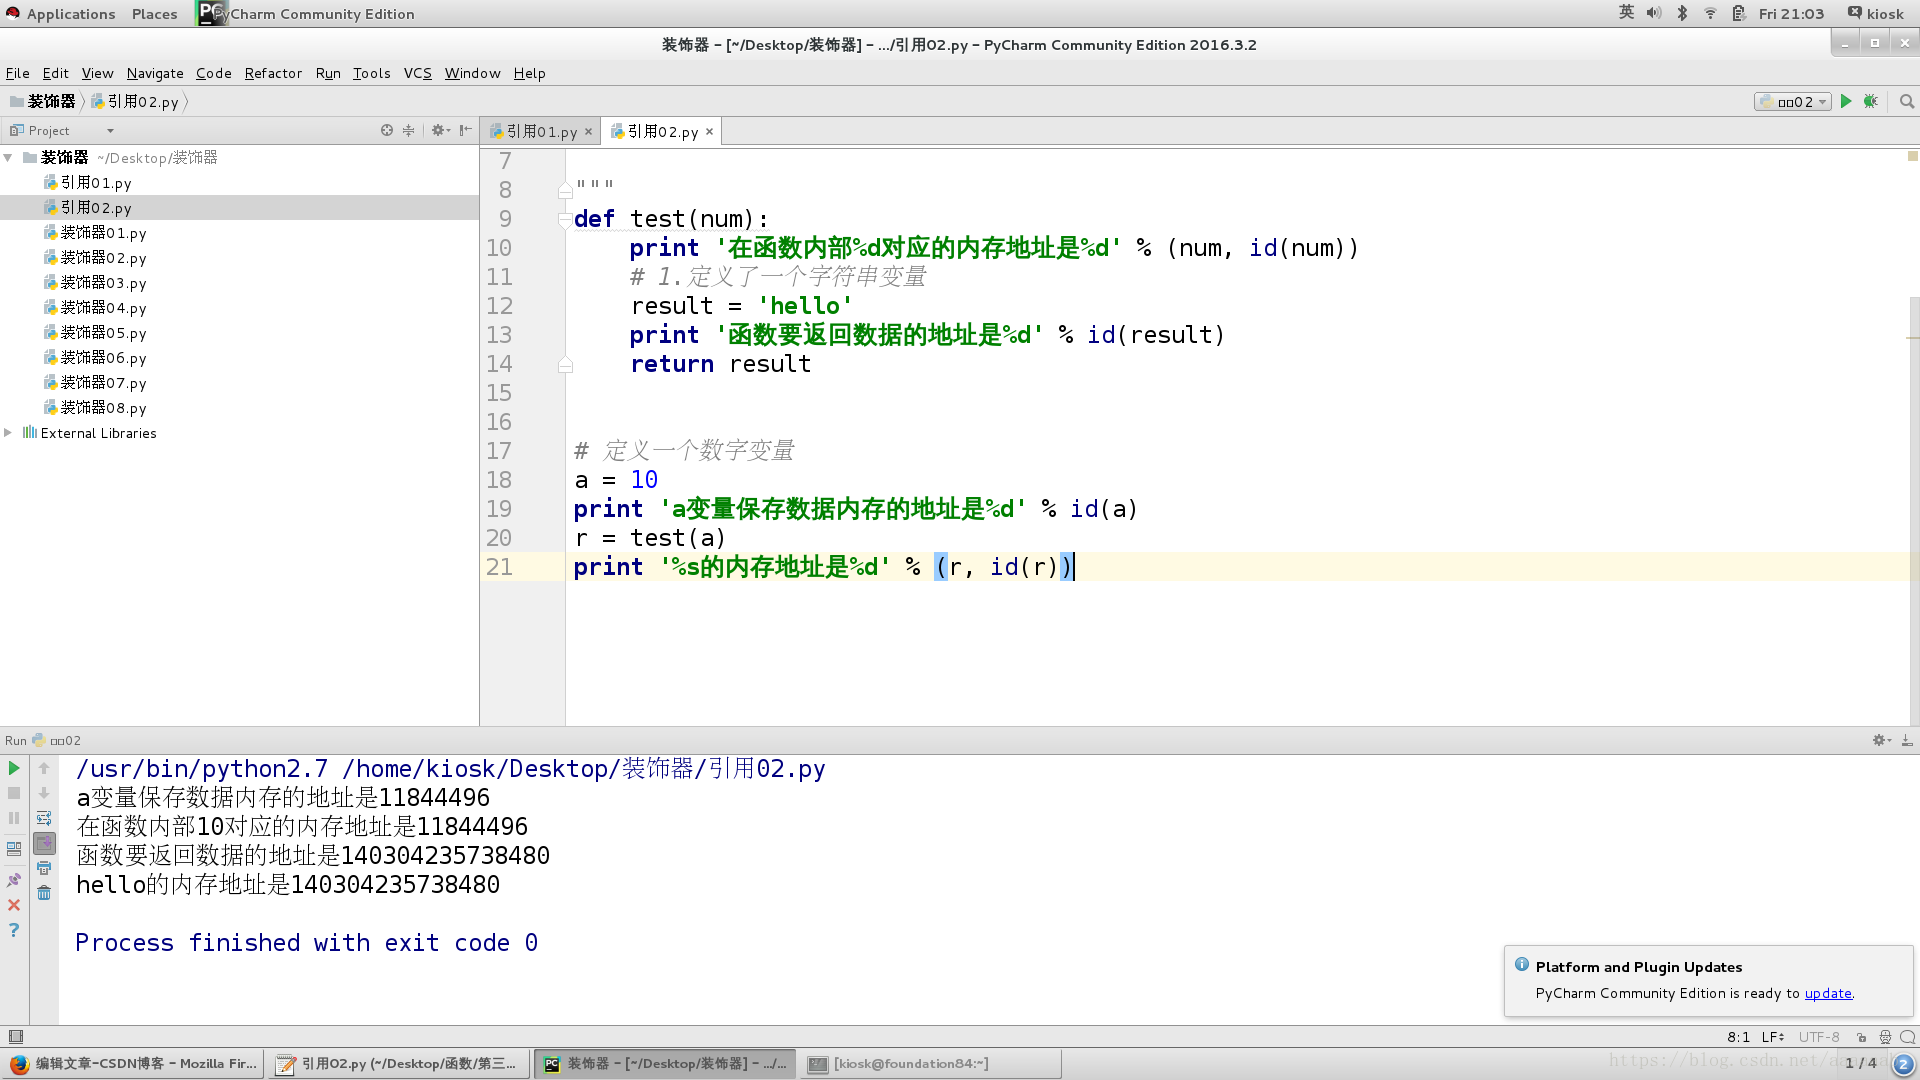The image size is (1920, 1080).
Task: Click the update link in the notification
Action: [x=1828, y=993]
